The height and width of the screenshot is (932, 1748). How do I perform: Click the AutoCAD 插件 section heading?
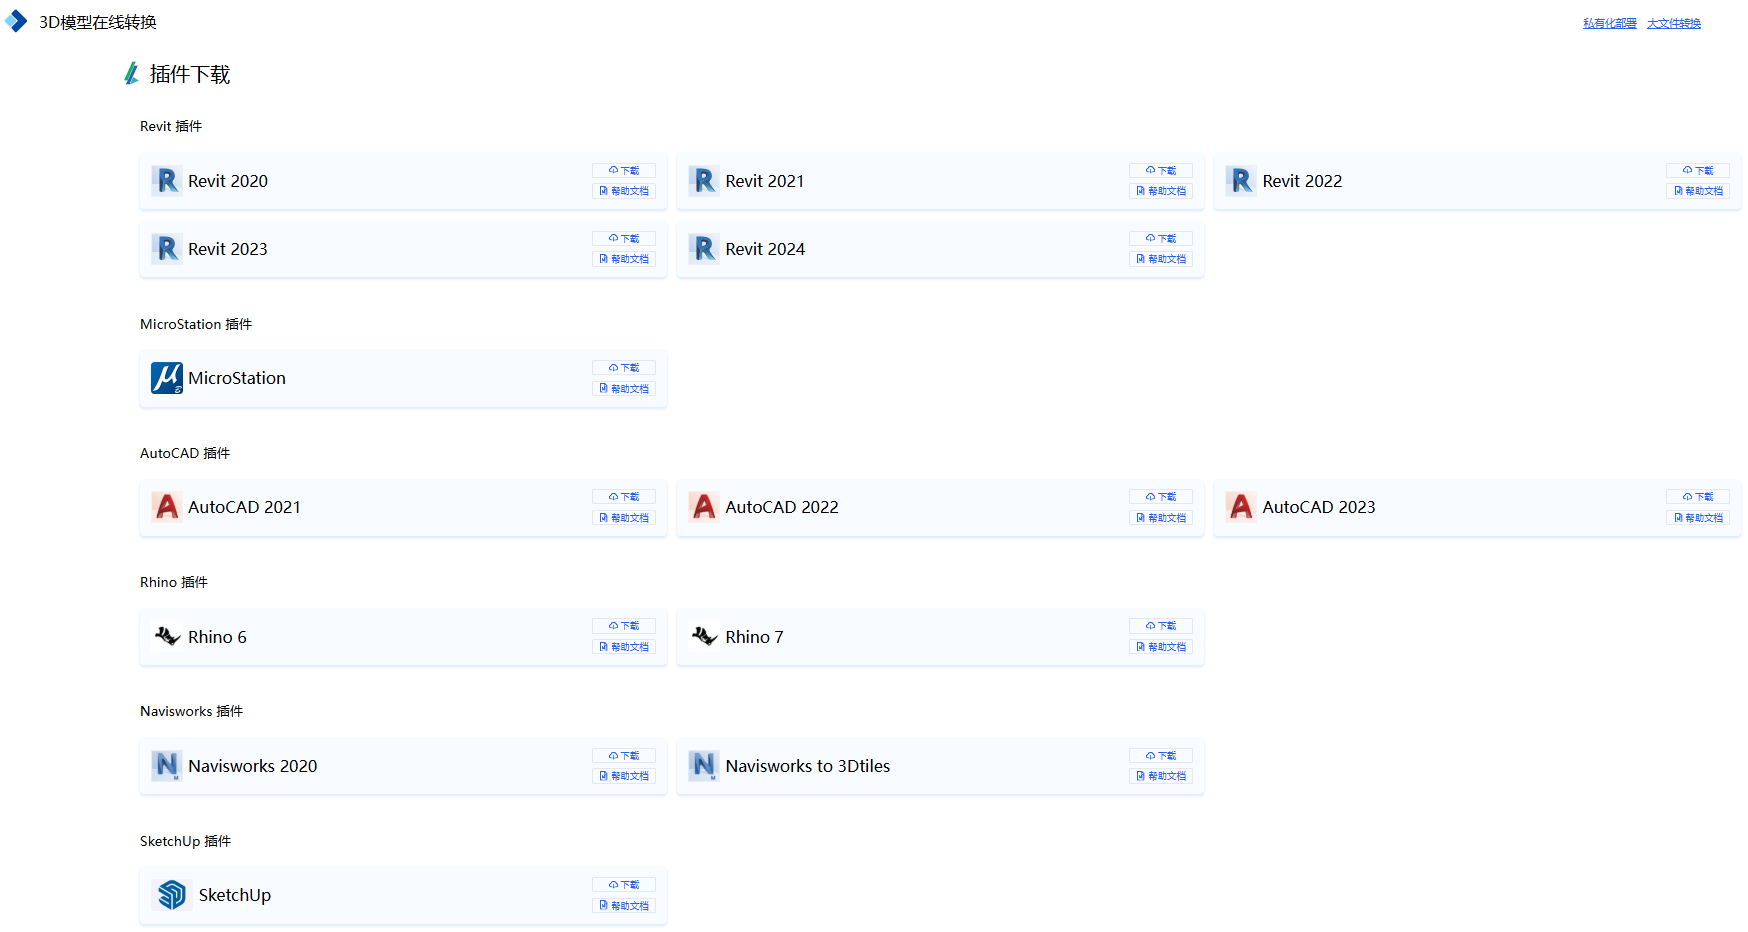pos(185,453)
